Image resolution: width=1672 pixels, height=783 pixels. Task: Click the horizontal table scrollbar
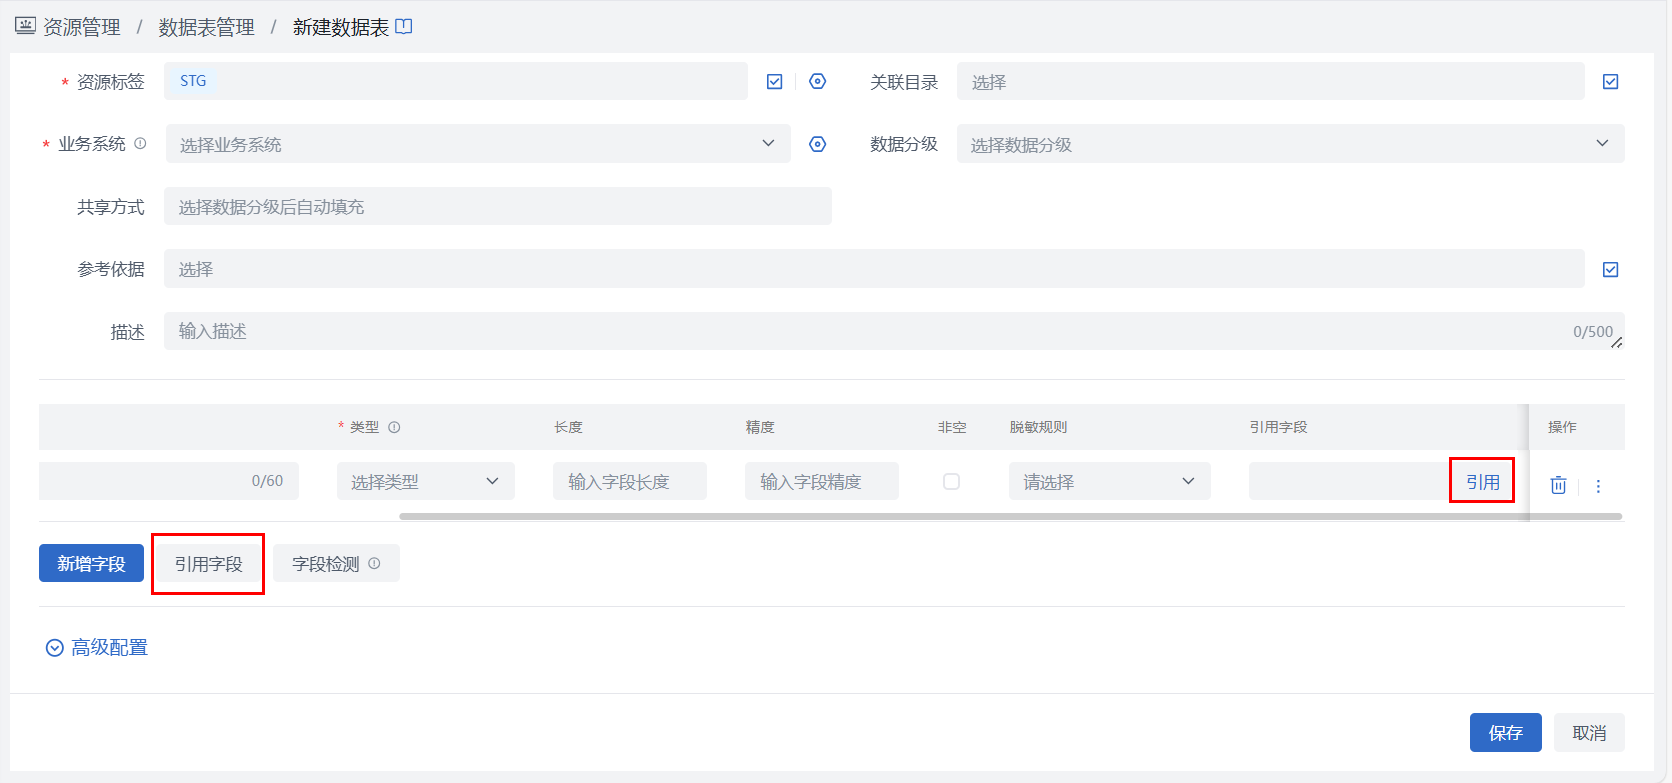(x=1010, y=517)
